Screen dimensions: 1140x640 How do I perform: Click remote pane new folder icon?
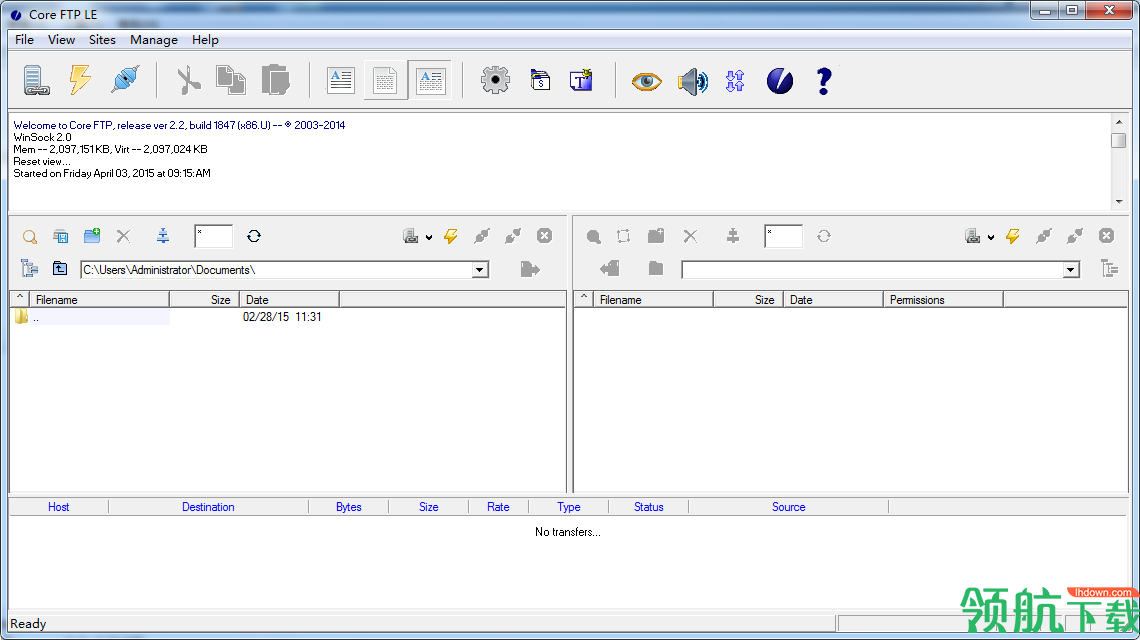[x=656, y=236]
